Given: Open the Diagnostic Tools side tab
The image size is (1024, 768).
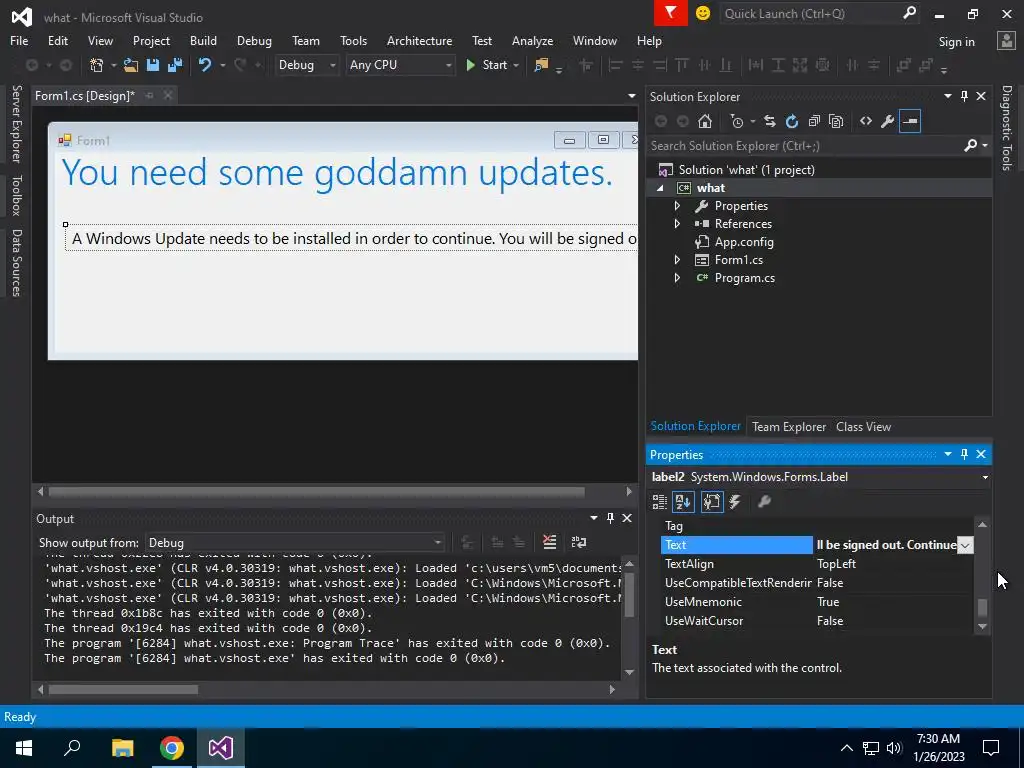Looking at the screenshot, I should pos(1007,128).
